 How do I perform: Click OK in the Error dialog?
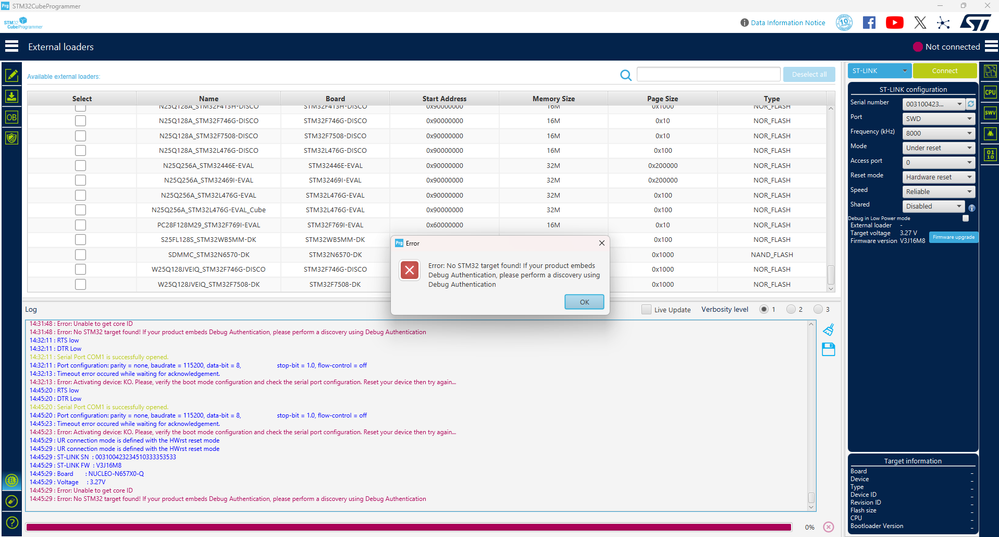tap(584, 302)
